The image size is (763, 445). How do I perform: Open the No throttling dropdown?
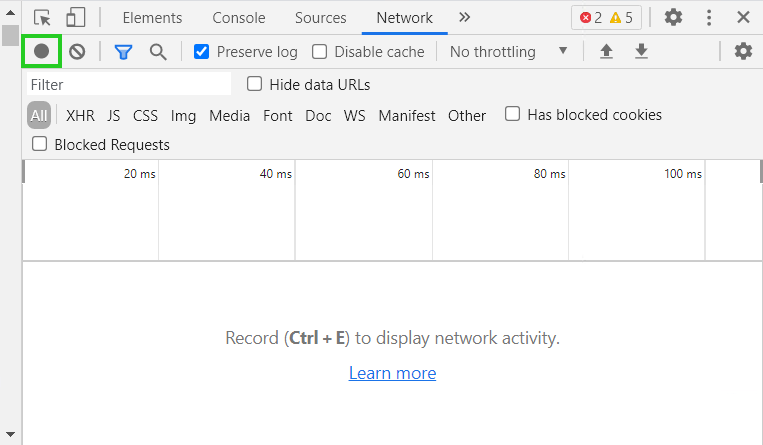click(508, 51)
